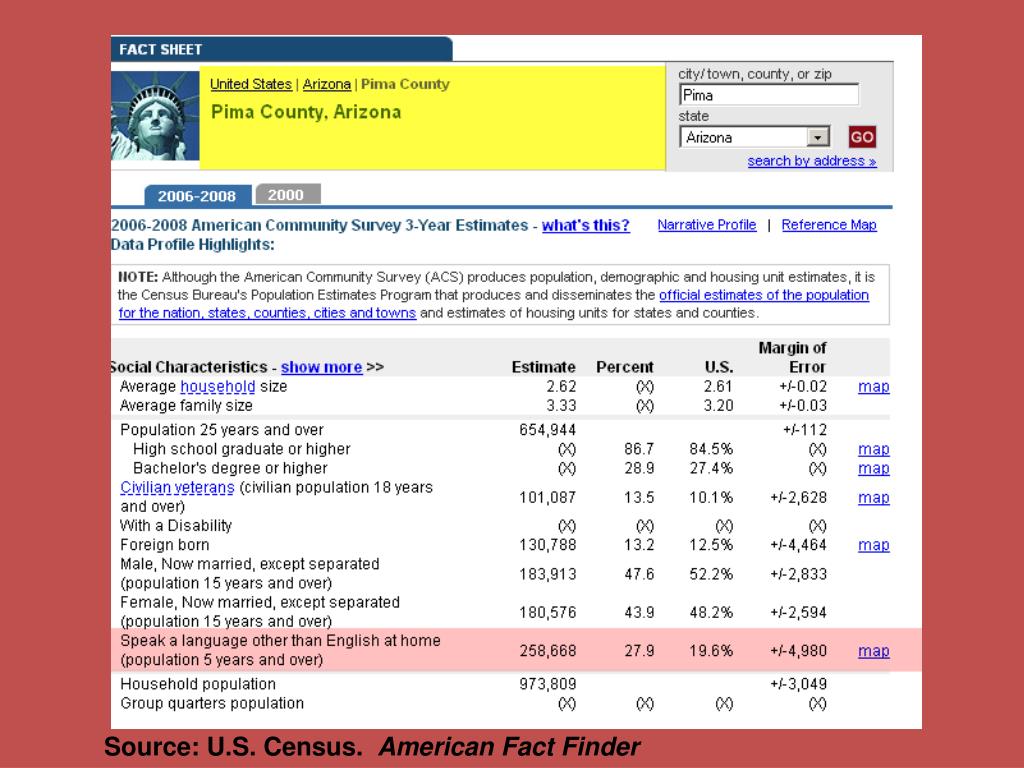Select the Pima County, Arizona heading
Viewport: 1024px width, 768px height.
[306, 112]
